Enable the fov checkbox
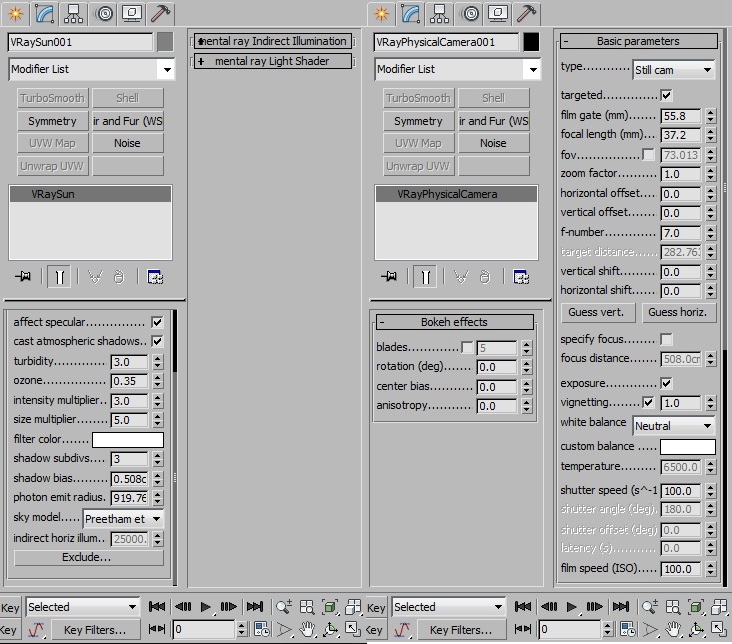The image size is (732, 644). coord(648,154)
